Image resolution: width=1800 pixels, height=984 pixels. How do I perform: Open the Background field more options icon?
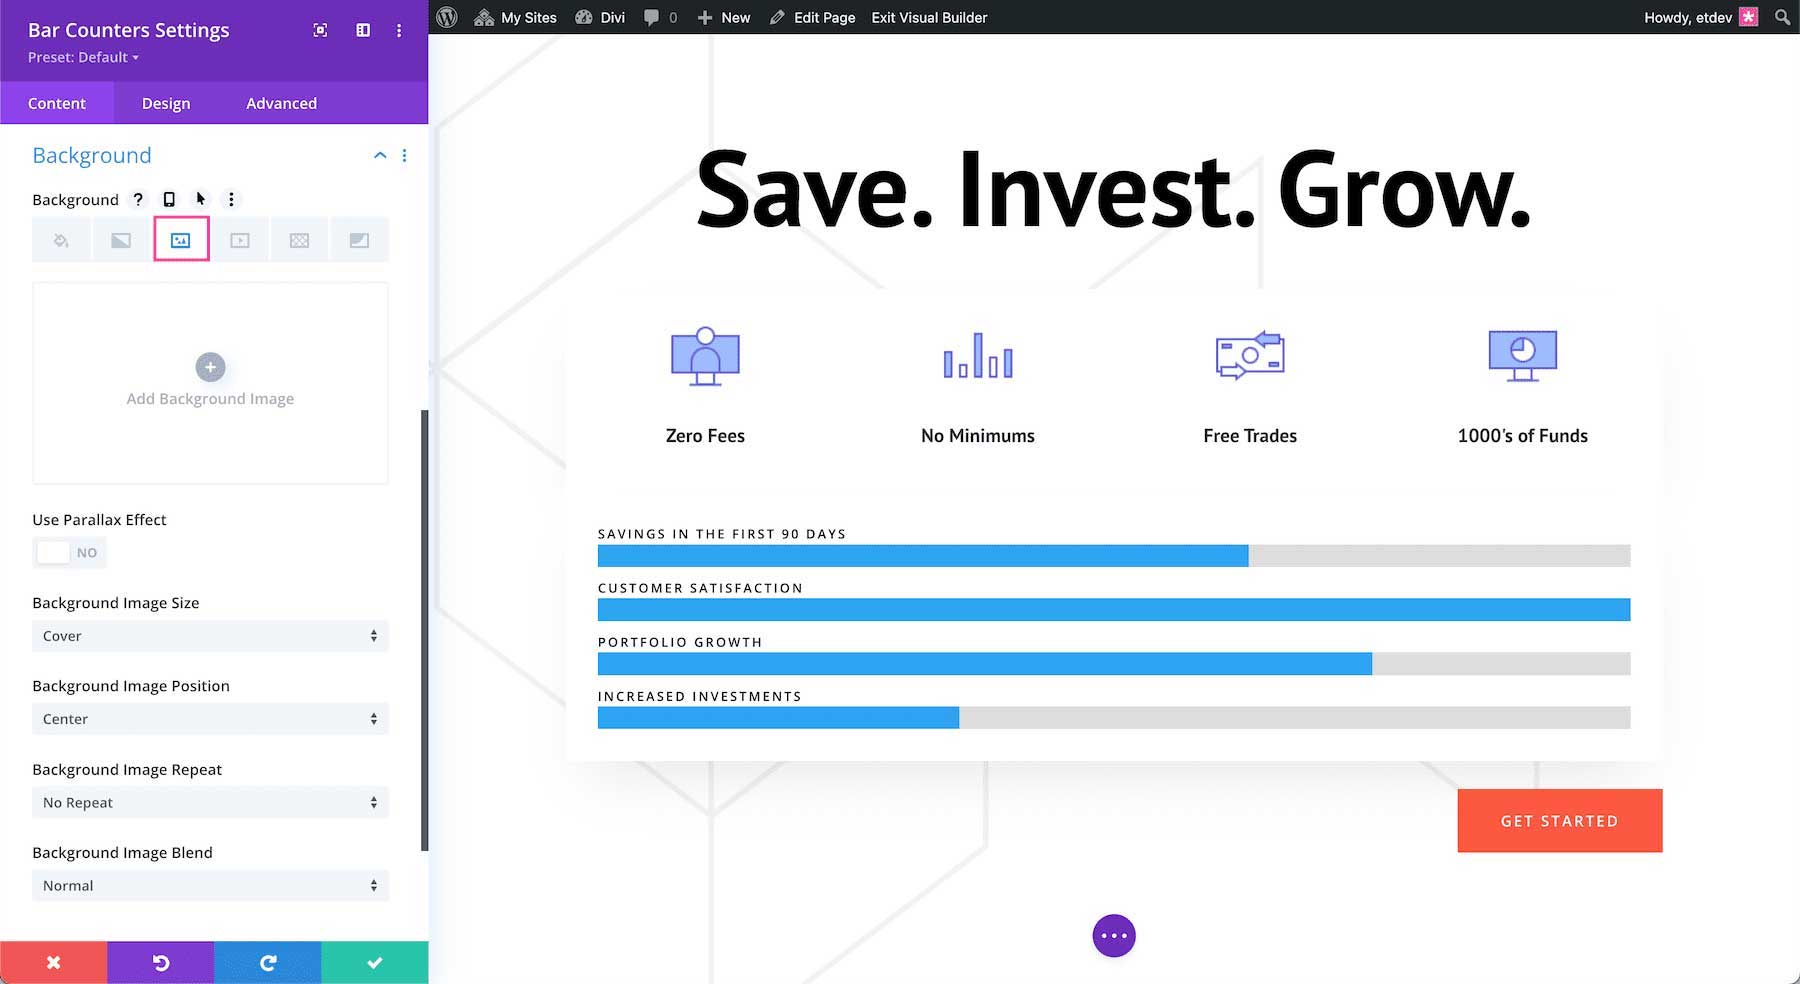point(231,199)
